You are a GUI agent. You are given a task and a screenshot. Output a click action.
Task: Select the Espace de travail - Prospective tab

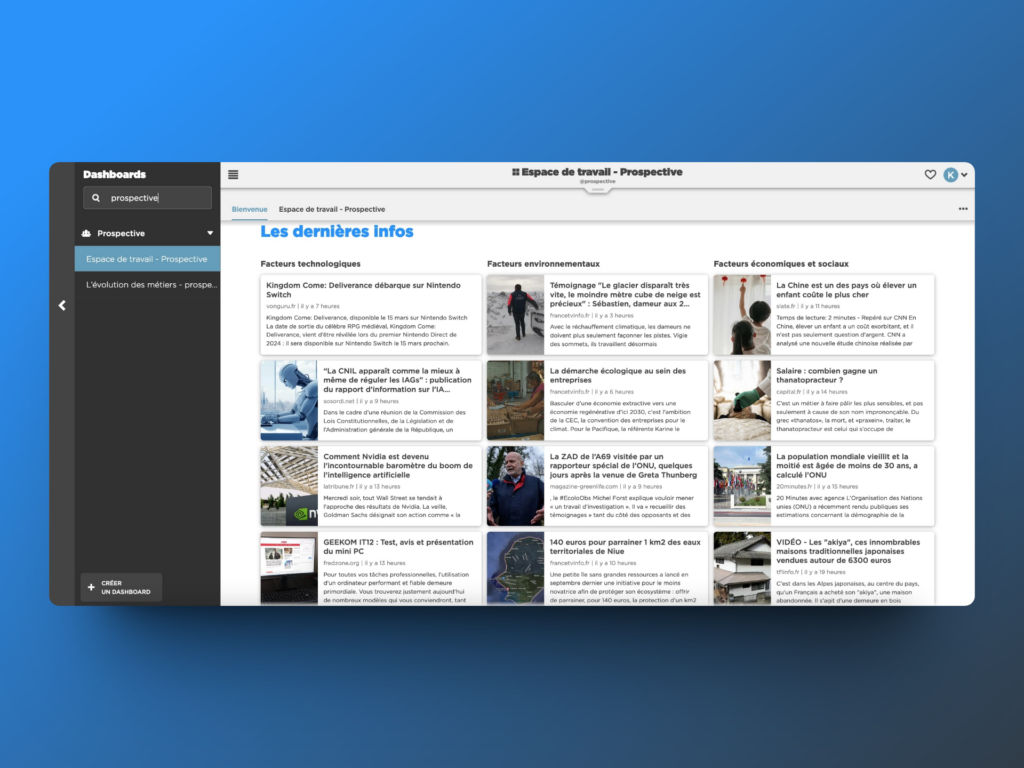point(332,209)
